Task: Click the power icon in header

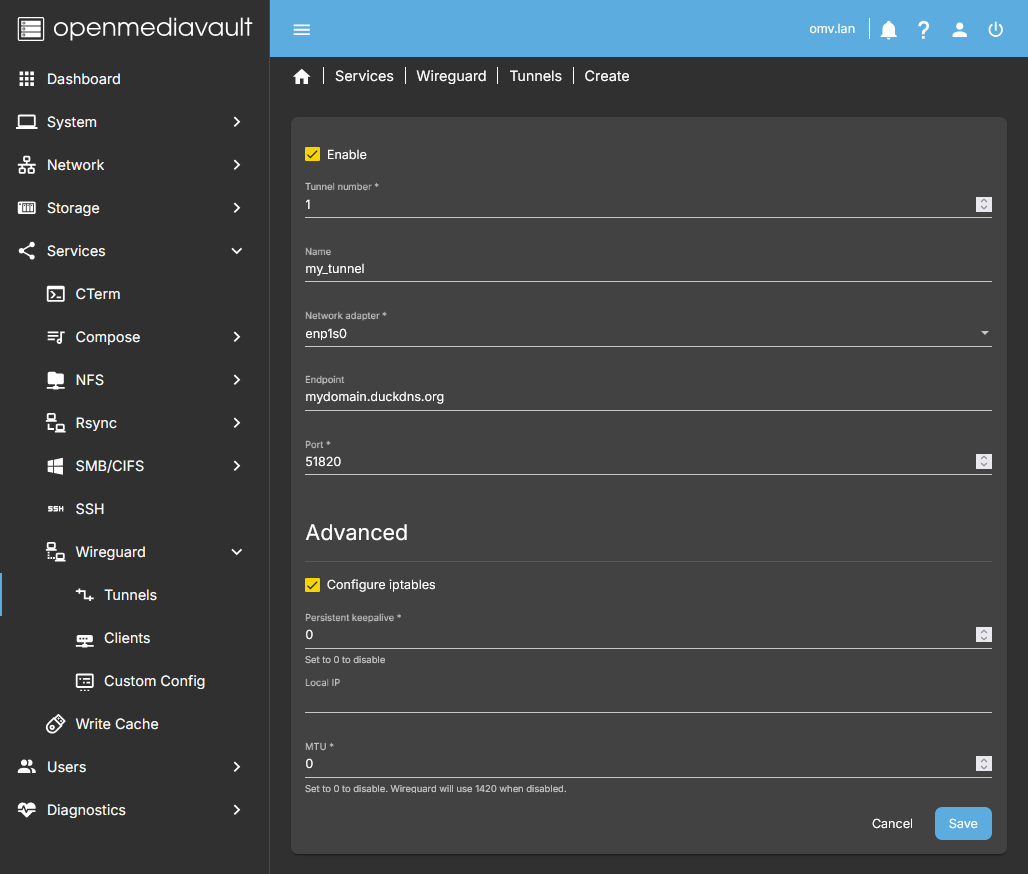Action: (995, 29)
